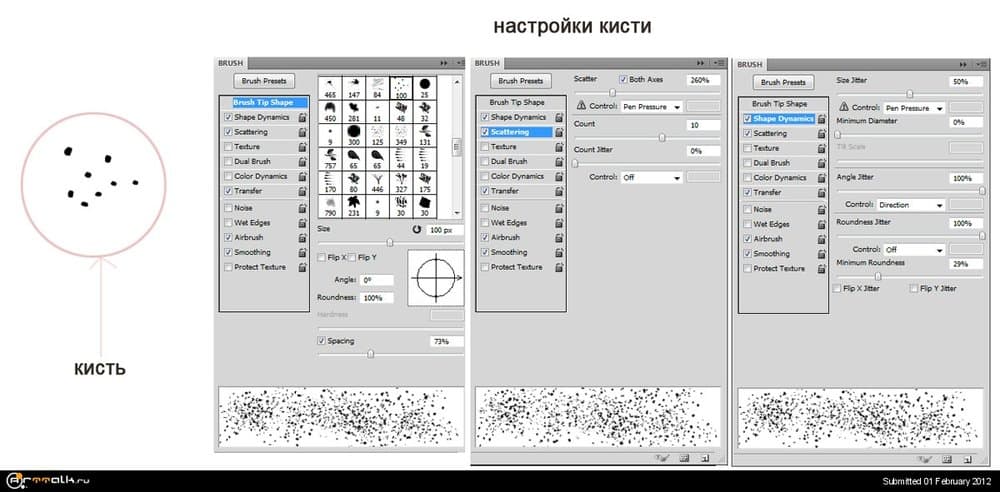This screenshot has height=492, width=1000.
Task: Toggle lock icon for Airbrush in middle panel
Action: 559,237
